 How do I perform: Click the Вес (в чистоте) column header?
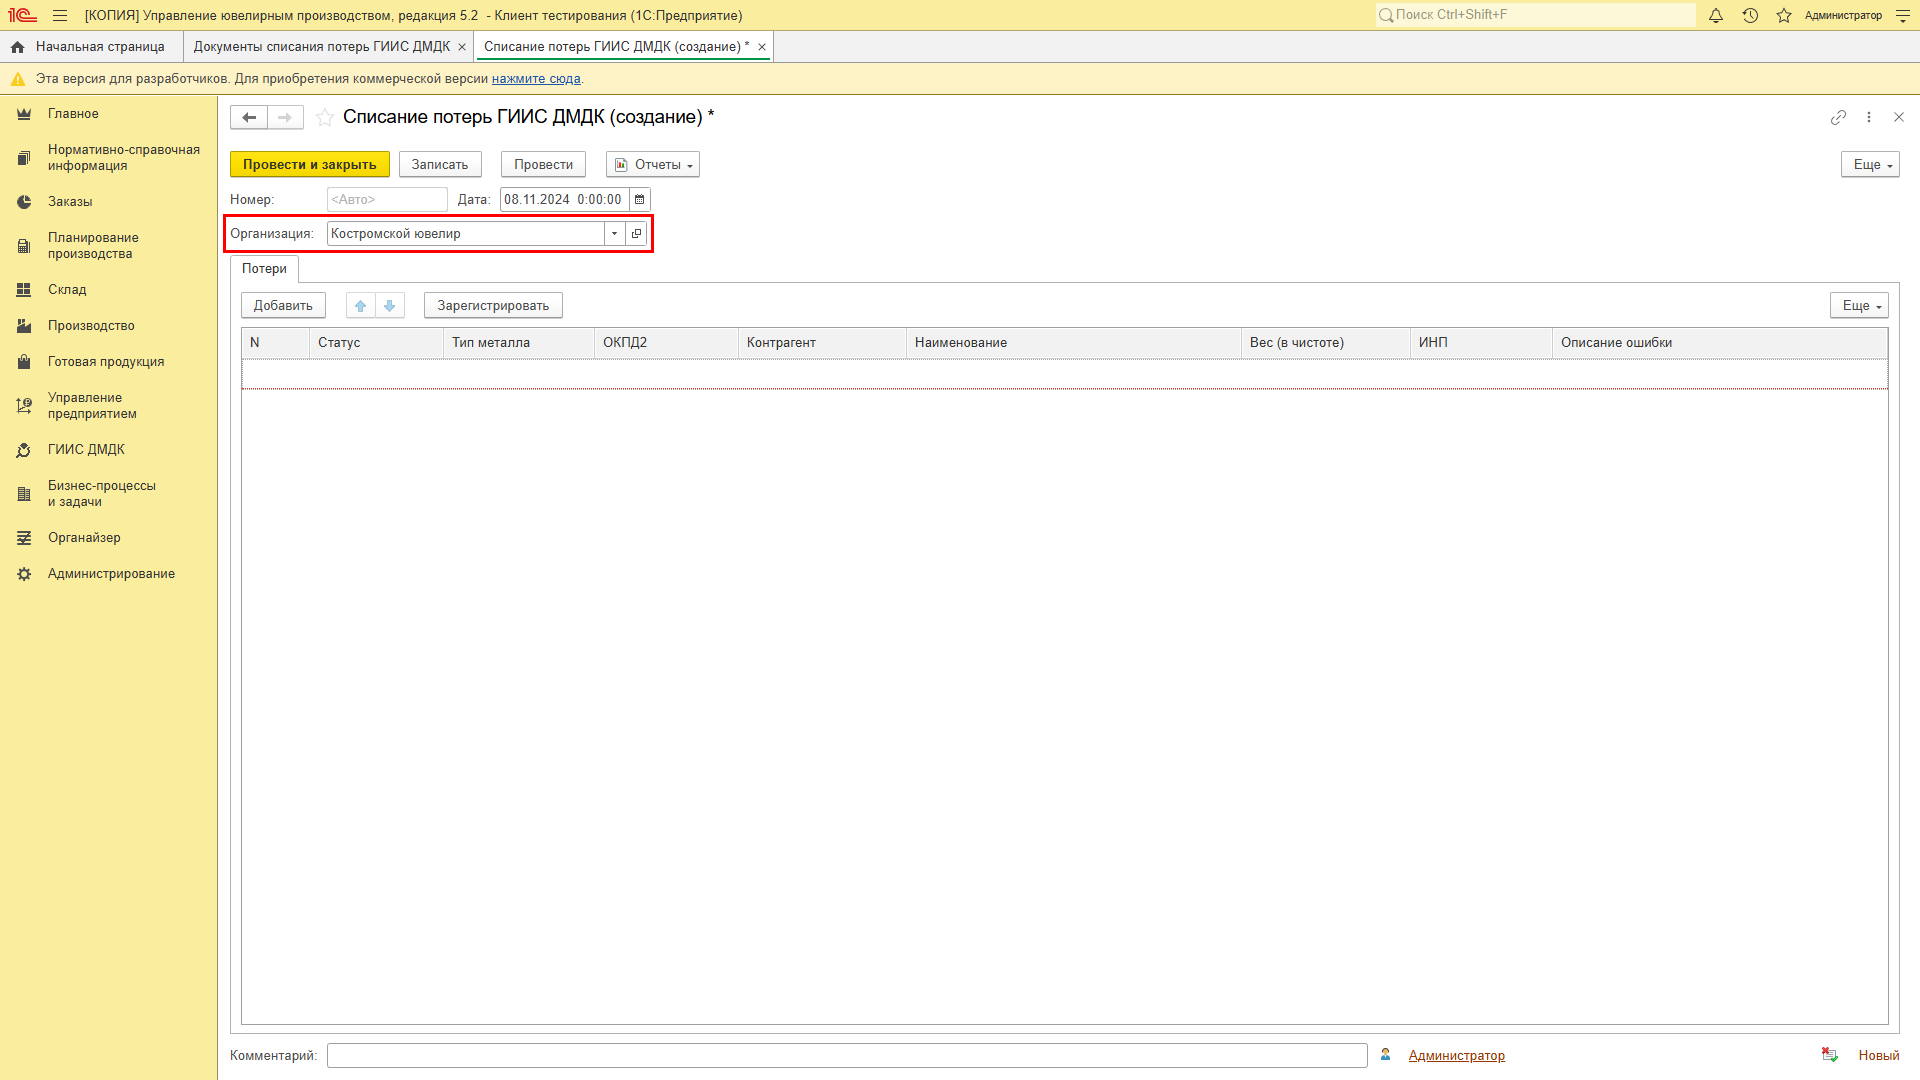click(x=1325, y=342)
